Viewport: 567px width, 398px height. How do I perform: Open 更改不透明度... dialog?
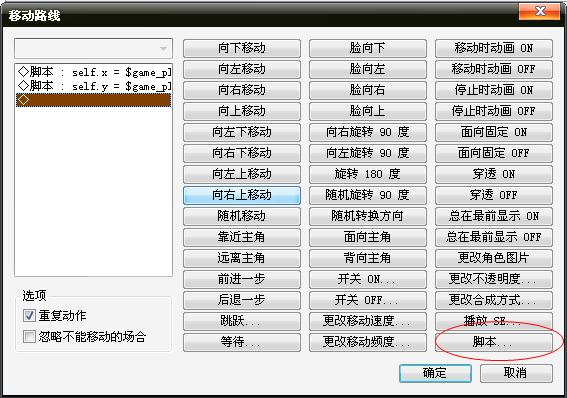tap(494, 279)
